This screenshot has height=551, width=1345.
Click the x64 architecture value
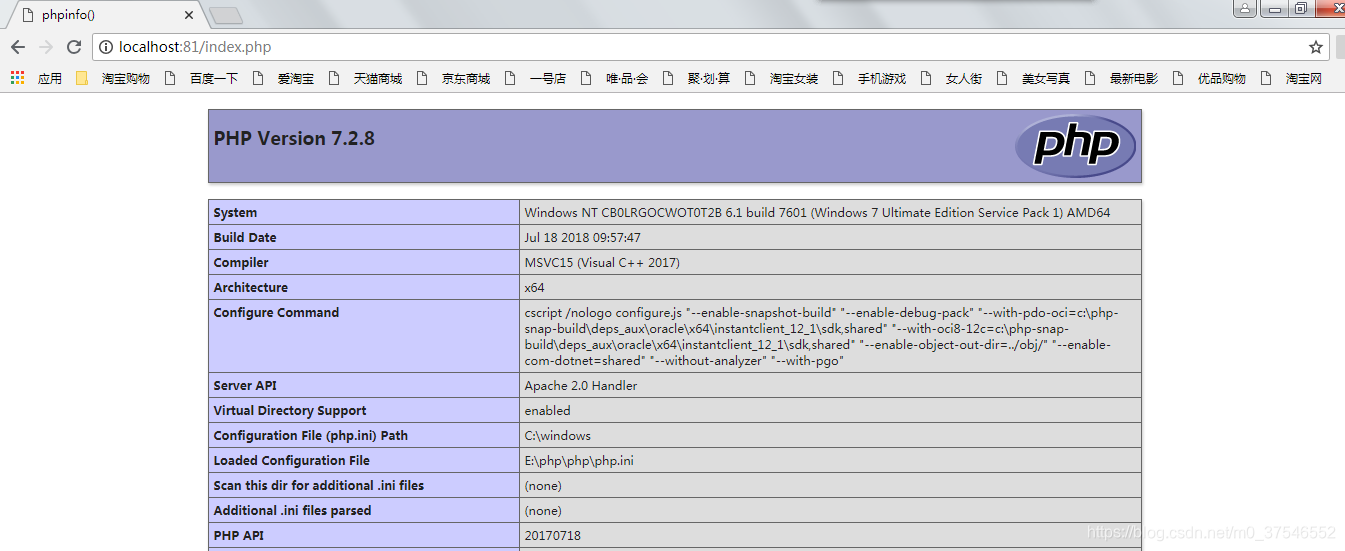(x=534, y=287)
